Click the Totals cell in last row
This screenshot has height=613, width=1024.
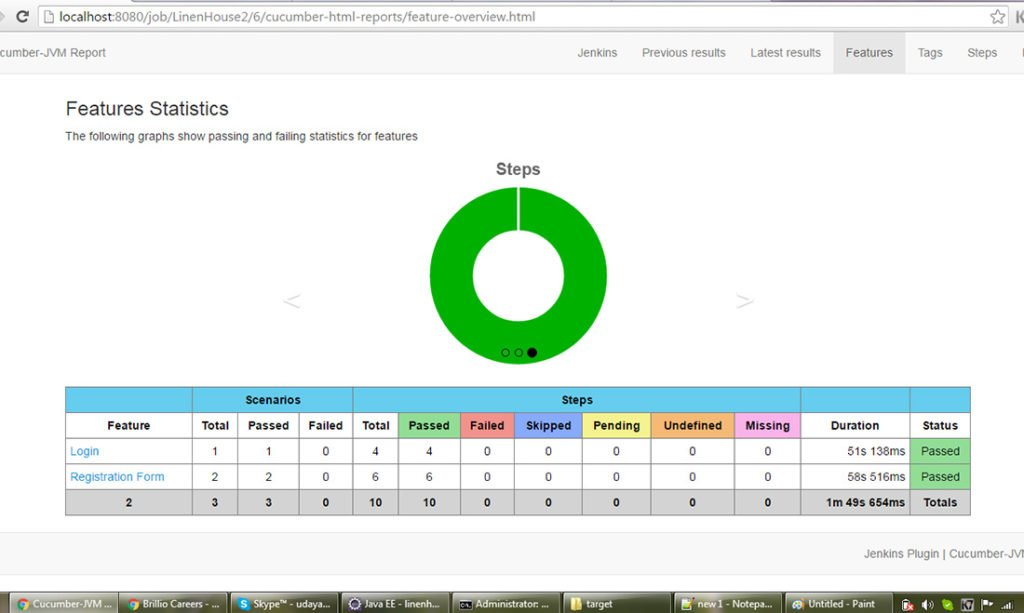[x=940, y=503]
